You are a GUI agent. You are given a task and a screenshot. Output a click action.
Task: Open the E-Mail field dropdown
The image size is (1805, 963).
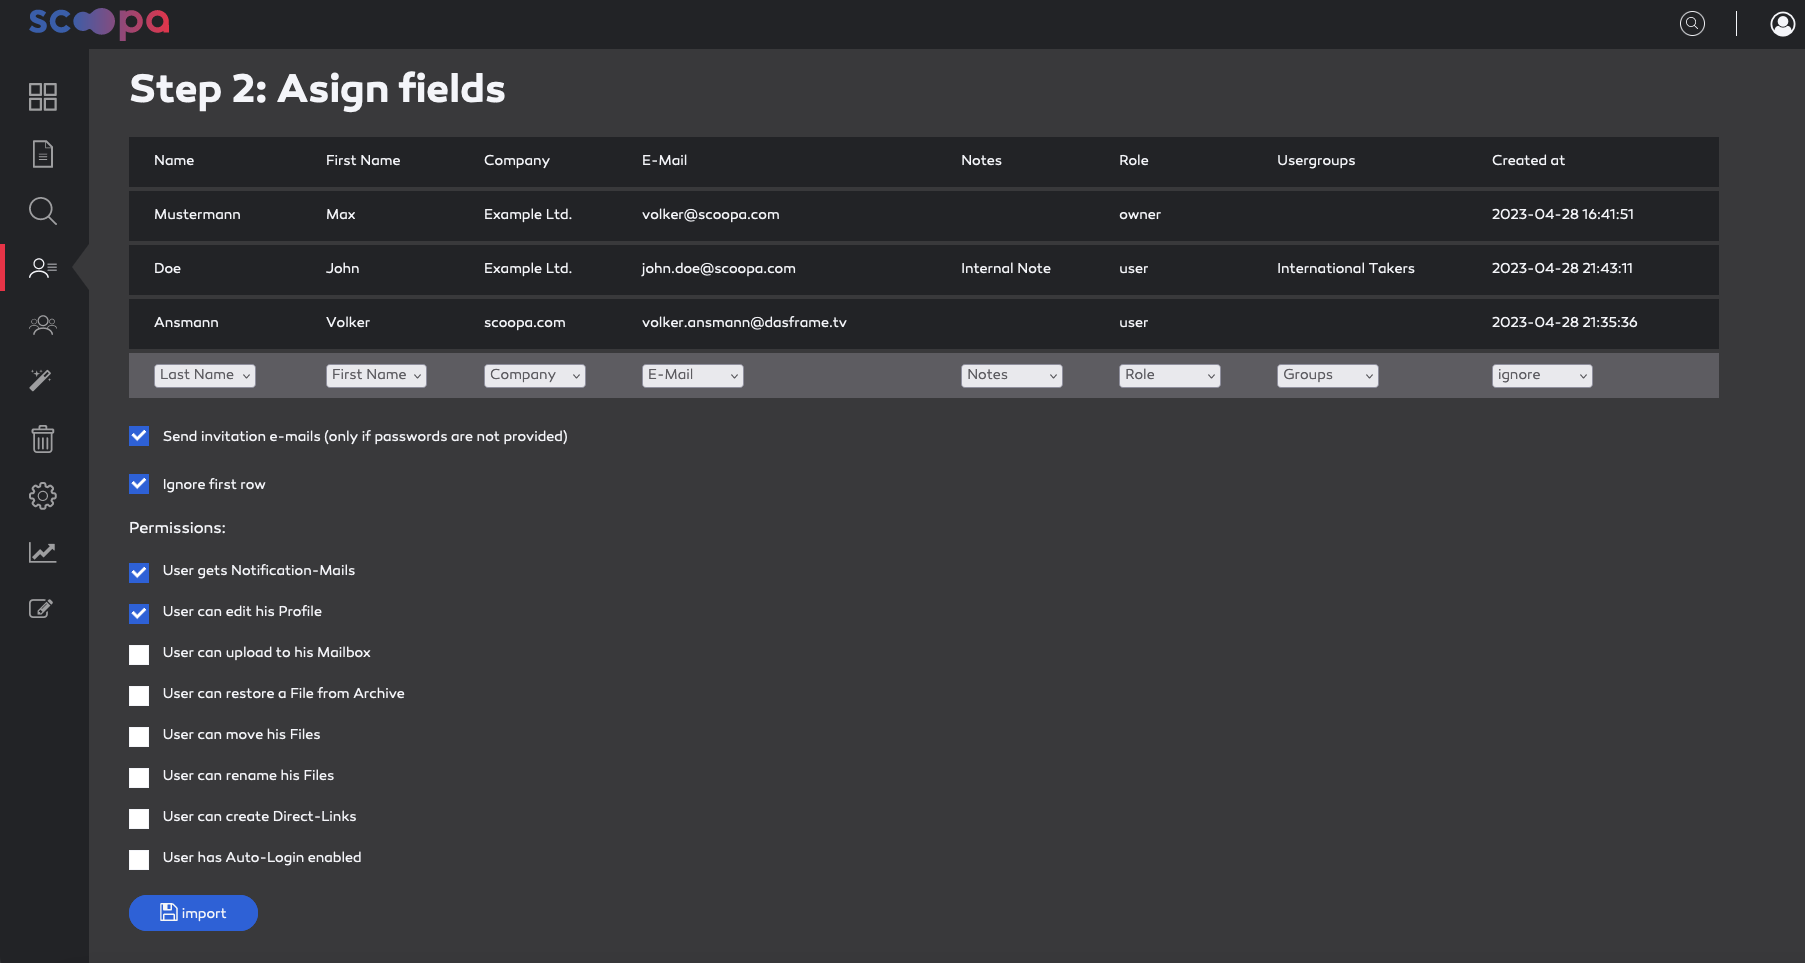click(693, 375)
